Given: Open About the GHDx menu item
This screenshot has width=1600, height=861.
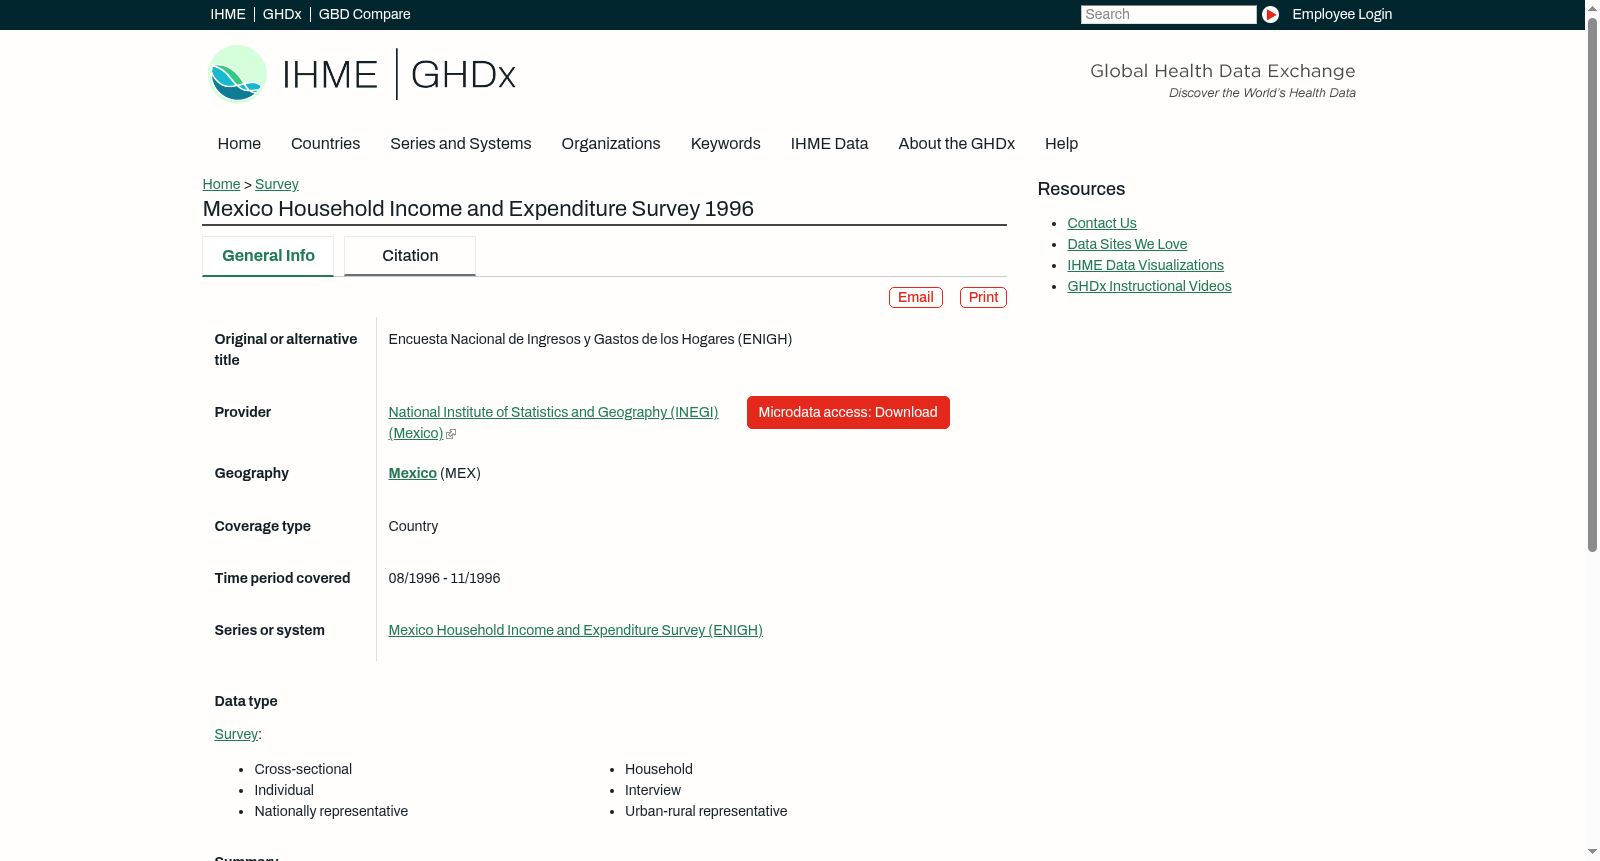Looking at the screenshot, I should point(957,144).
